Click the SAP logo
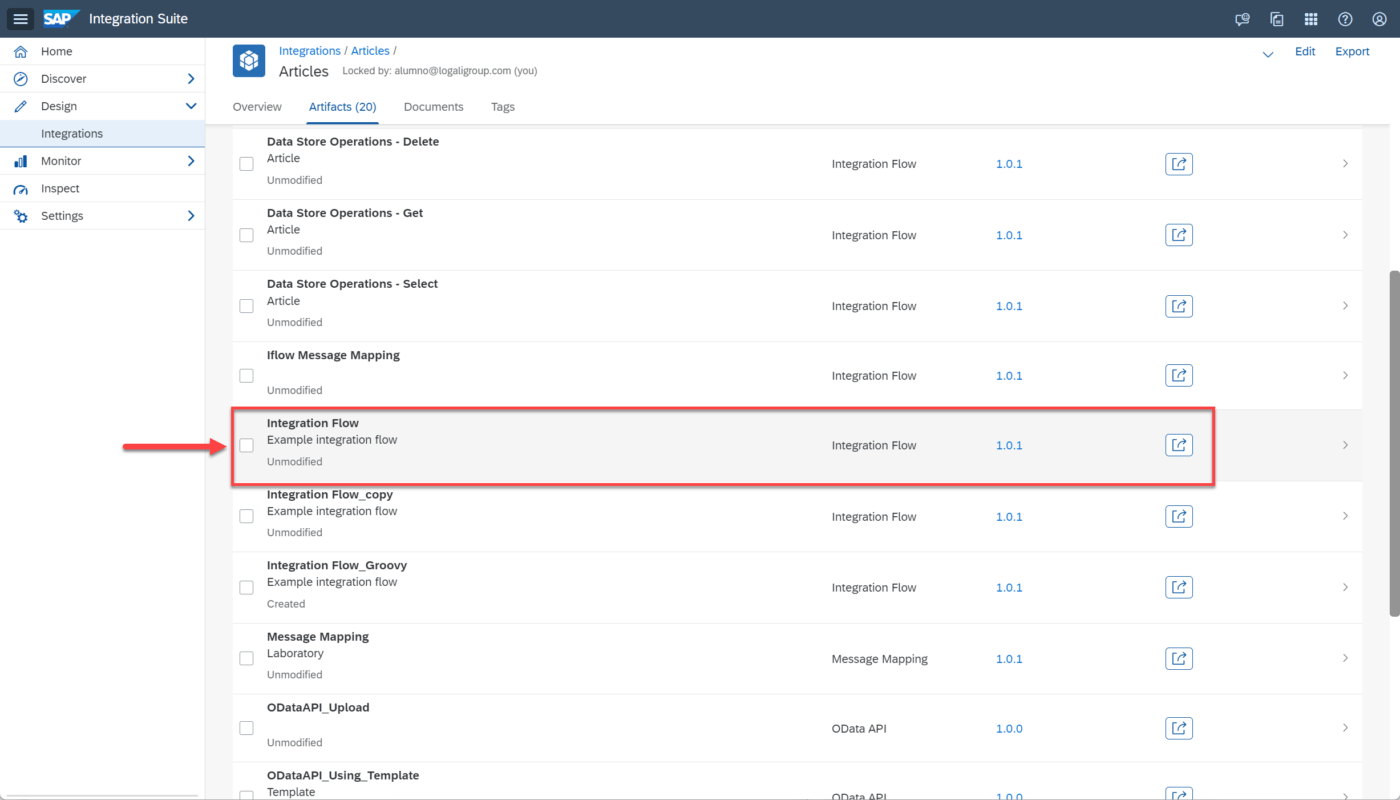The height and width of the screenshot is (800, 1400). 61,19
